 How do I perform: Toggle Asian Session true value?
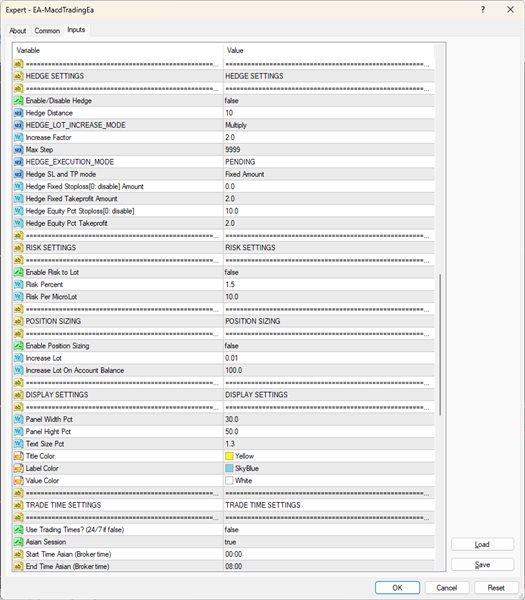[329, 542]
